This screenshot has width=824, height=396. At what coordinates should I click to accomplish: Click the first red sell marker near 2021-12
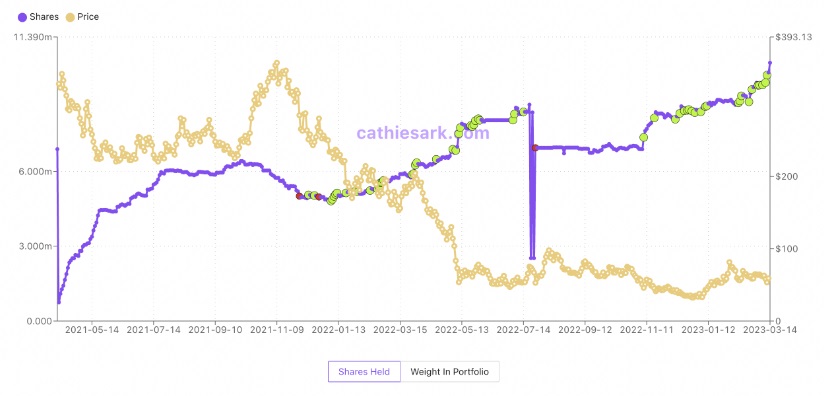pos(299,196)
